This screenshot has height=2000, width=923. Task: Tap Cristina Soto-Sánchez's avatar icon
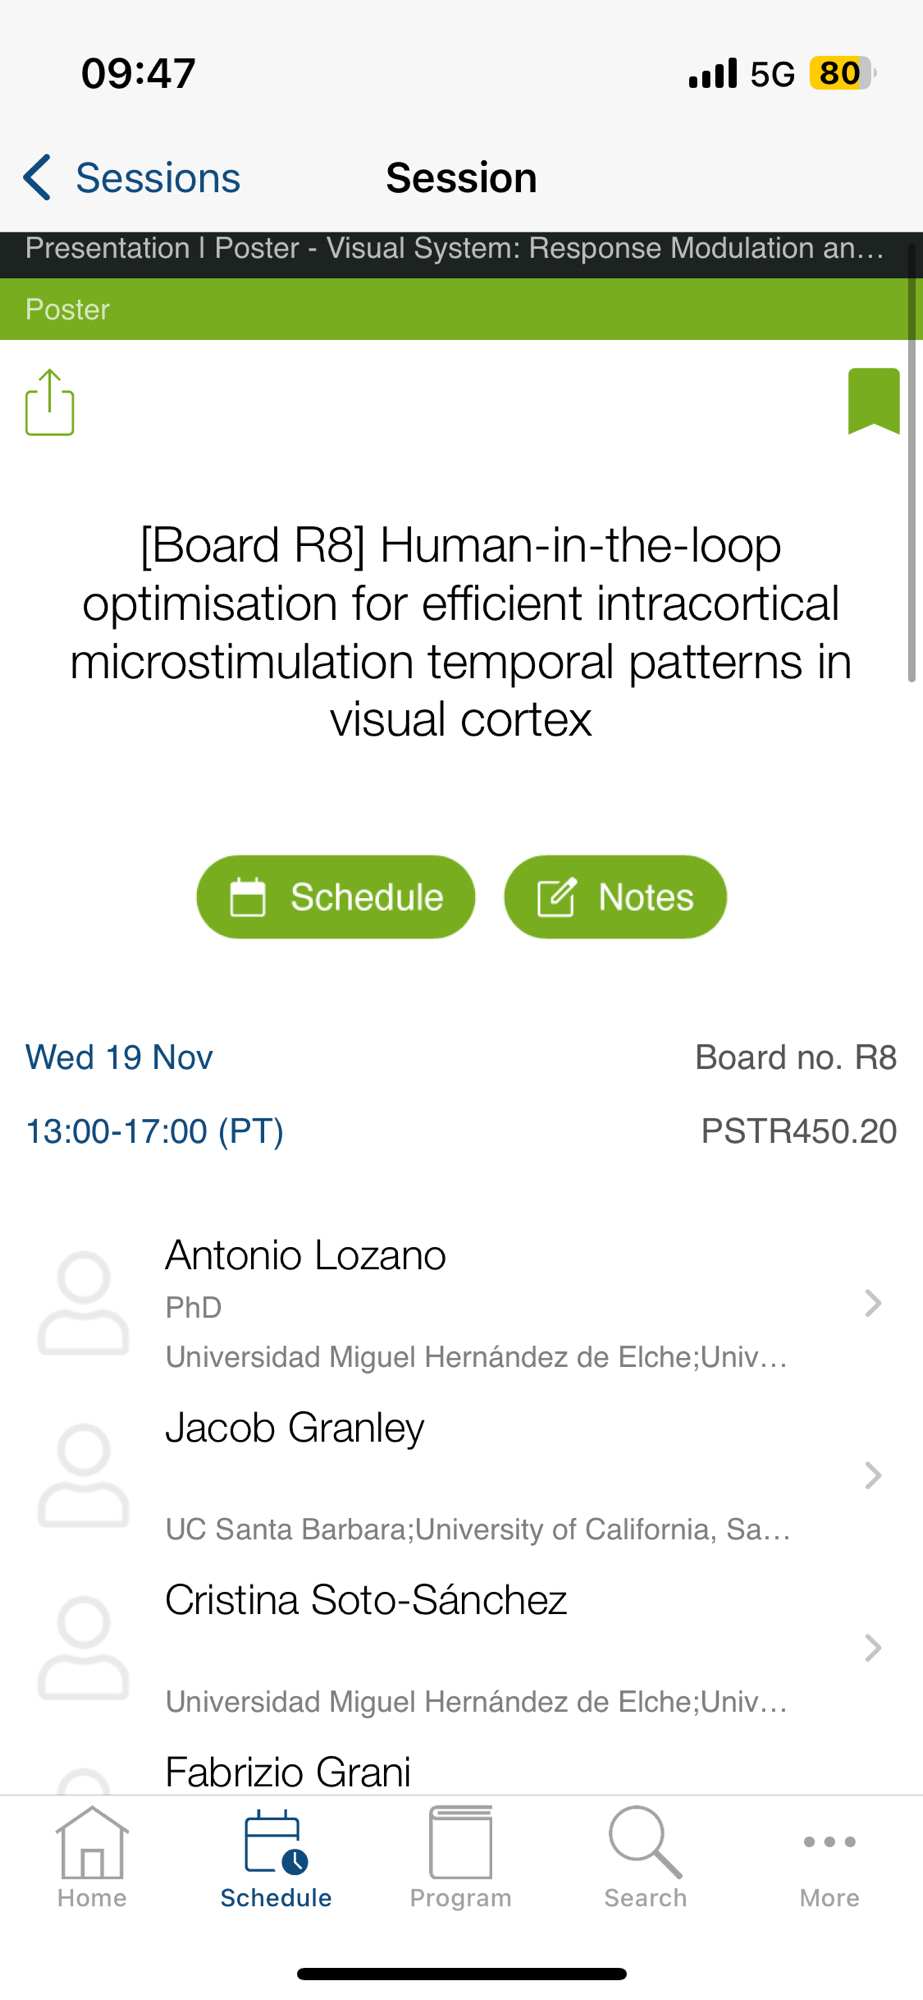pos(84,1647)
